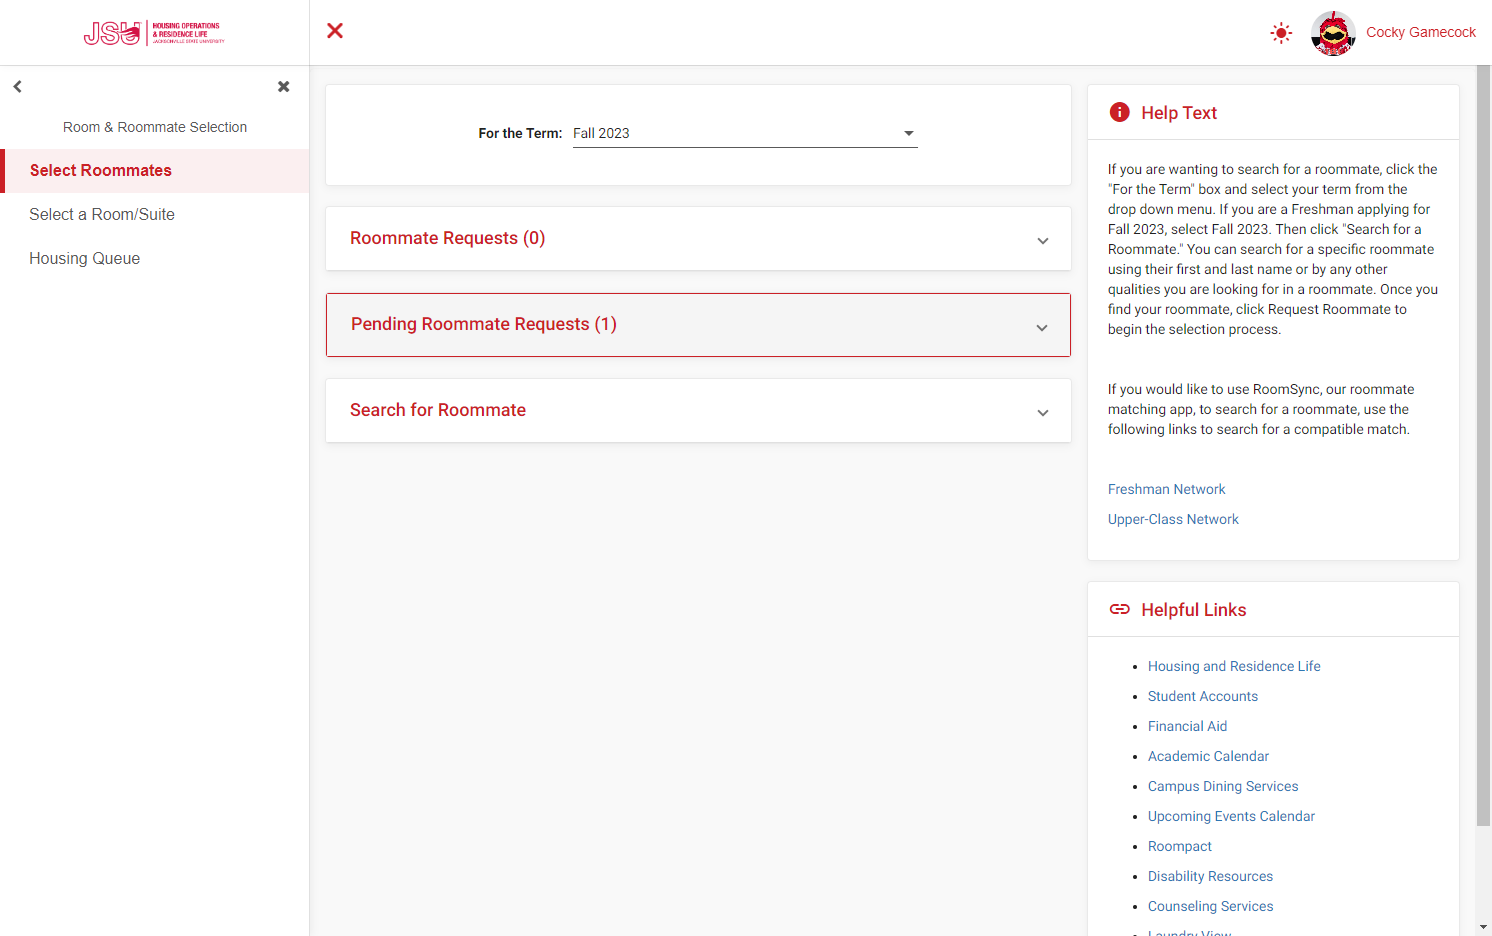Open the Student Accounts link
This screenshot has width=1492, height=936.
[x=1203, y=696]
